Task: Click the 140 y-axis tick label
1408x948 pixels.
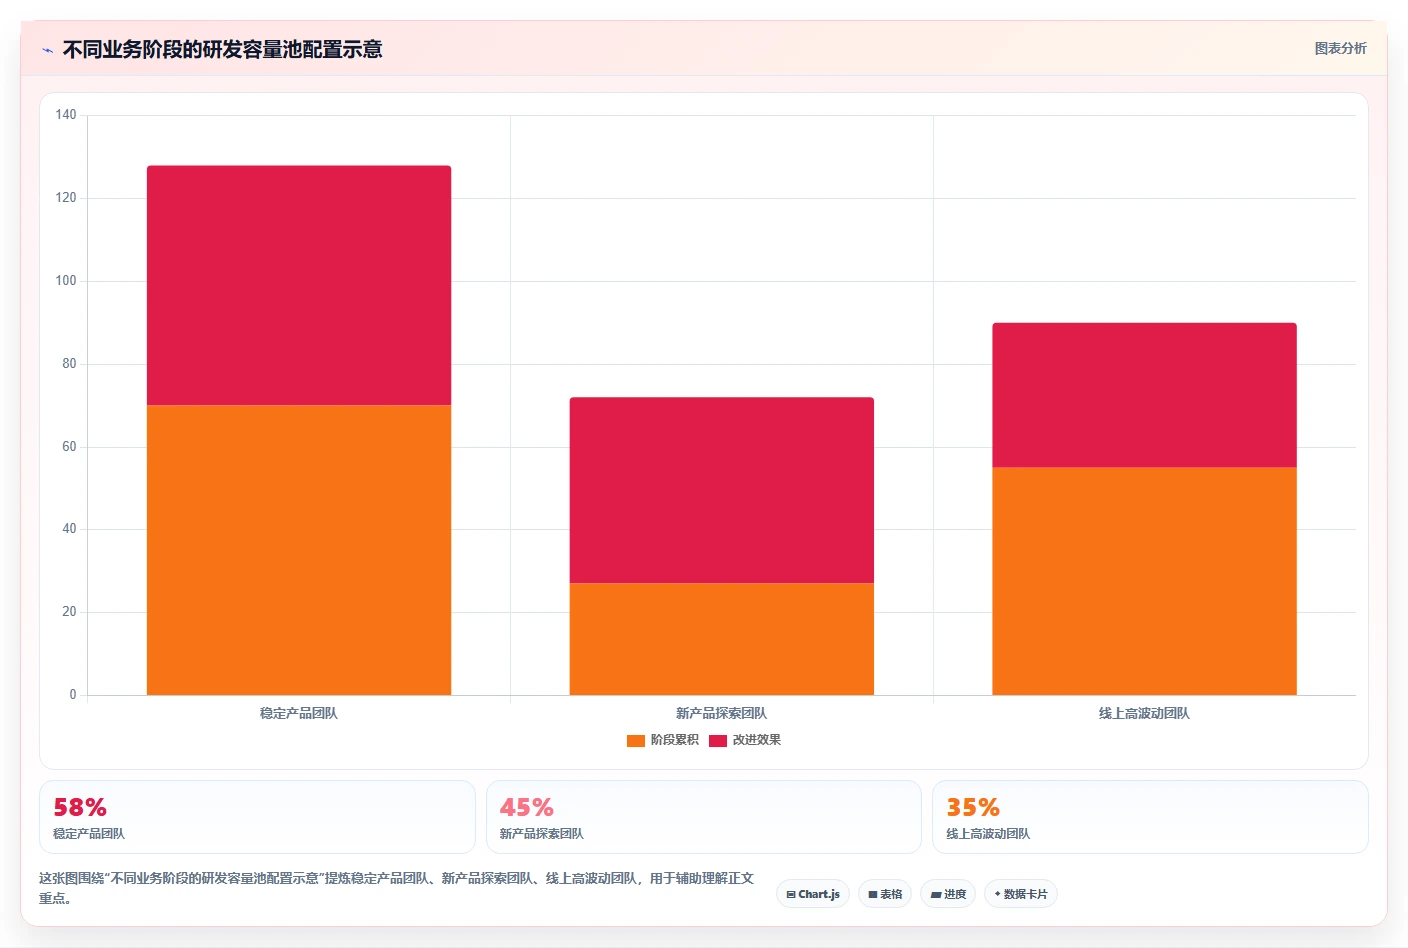Action: pos(66,115)
